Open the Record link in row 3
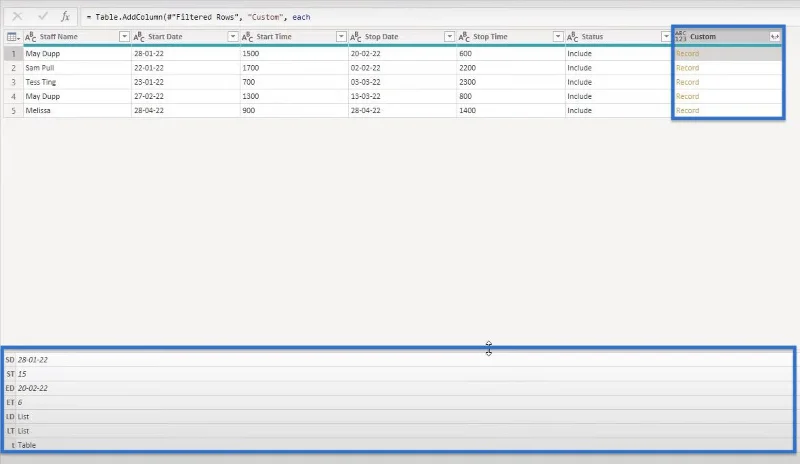Viewport: 800px width, 464px height. pyautogui.click(x=687, y=82)
